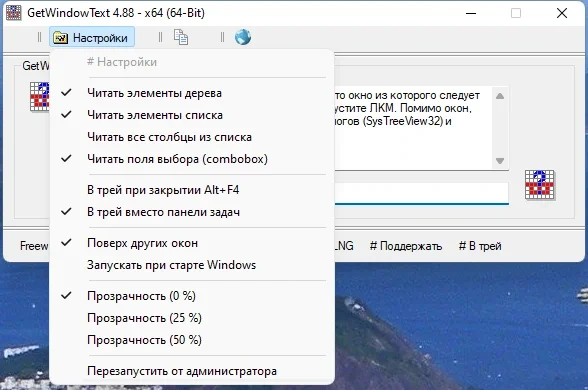588x390 pixels.
Task: Click the # Поддержать link
Action: 406,246
